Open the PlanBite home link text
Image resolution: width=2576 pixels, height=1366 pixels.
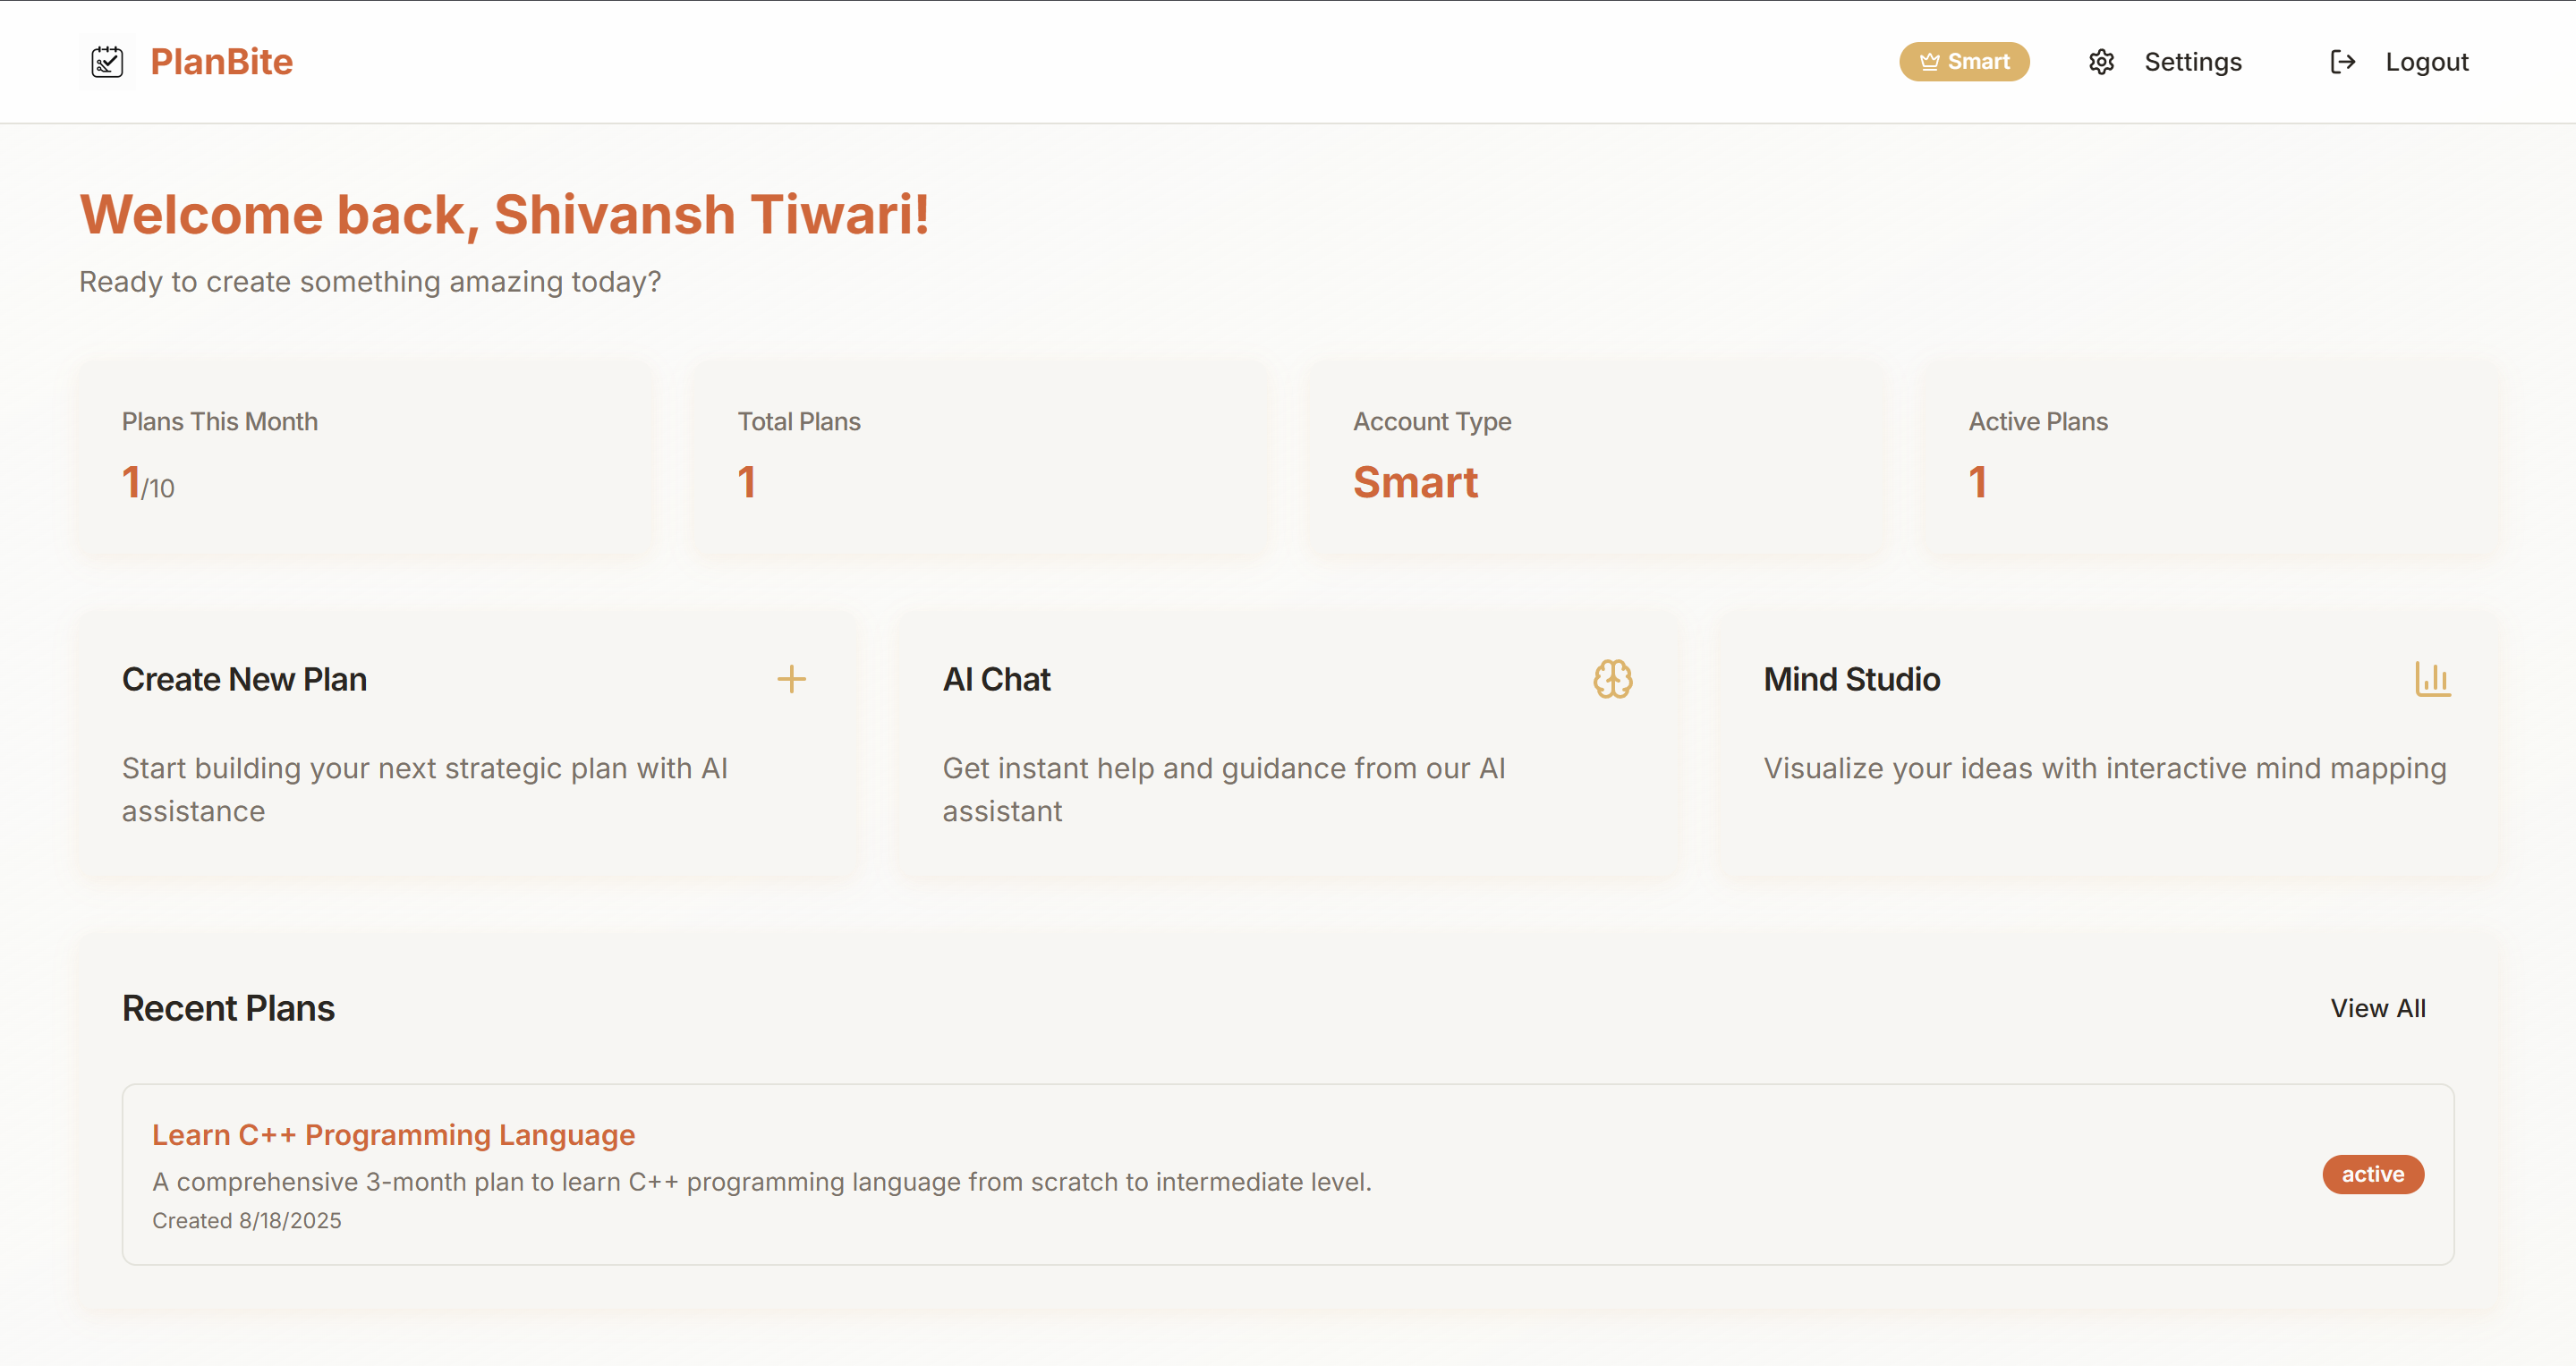(221, 62)
